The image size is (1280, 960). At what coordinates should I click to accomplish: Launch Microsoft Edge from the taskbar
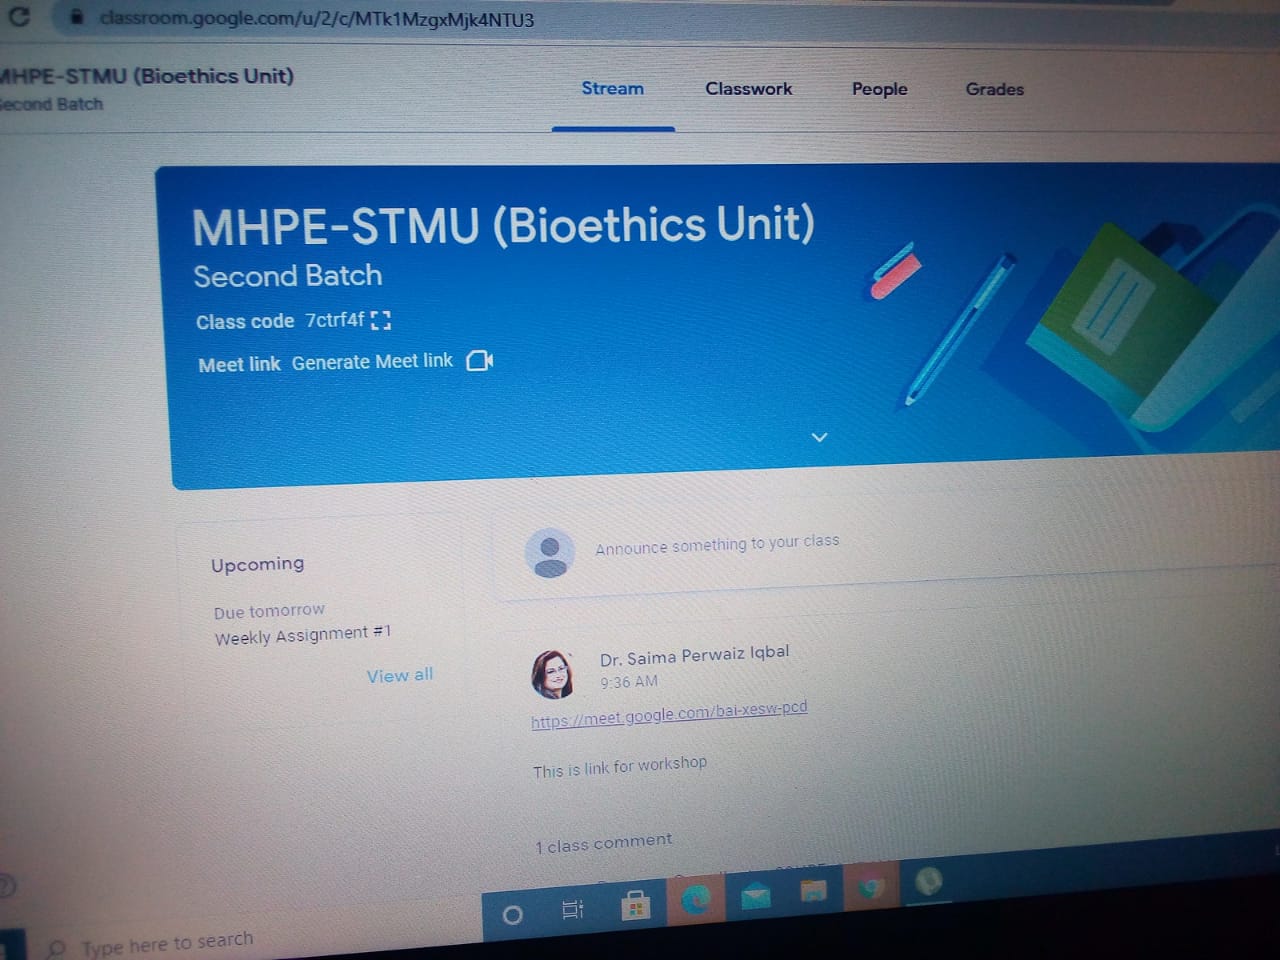click(696, 900)
